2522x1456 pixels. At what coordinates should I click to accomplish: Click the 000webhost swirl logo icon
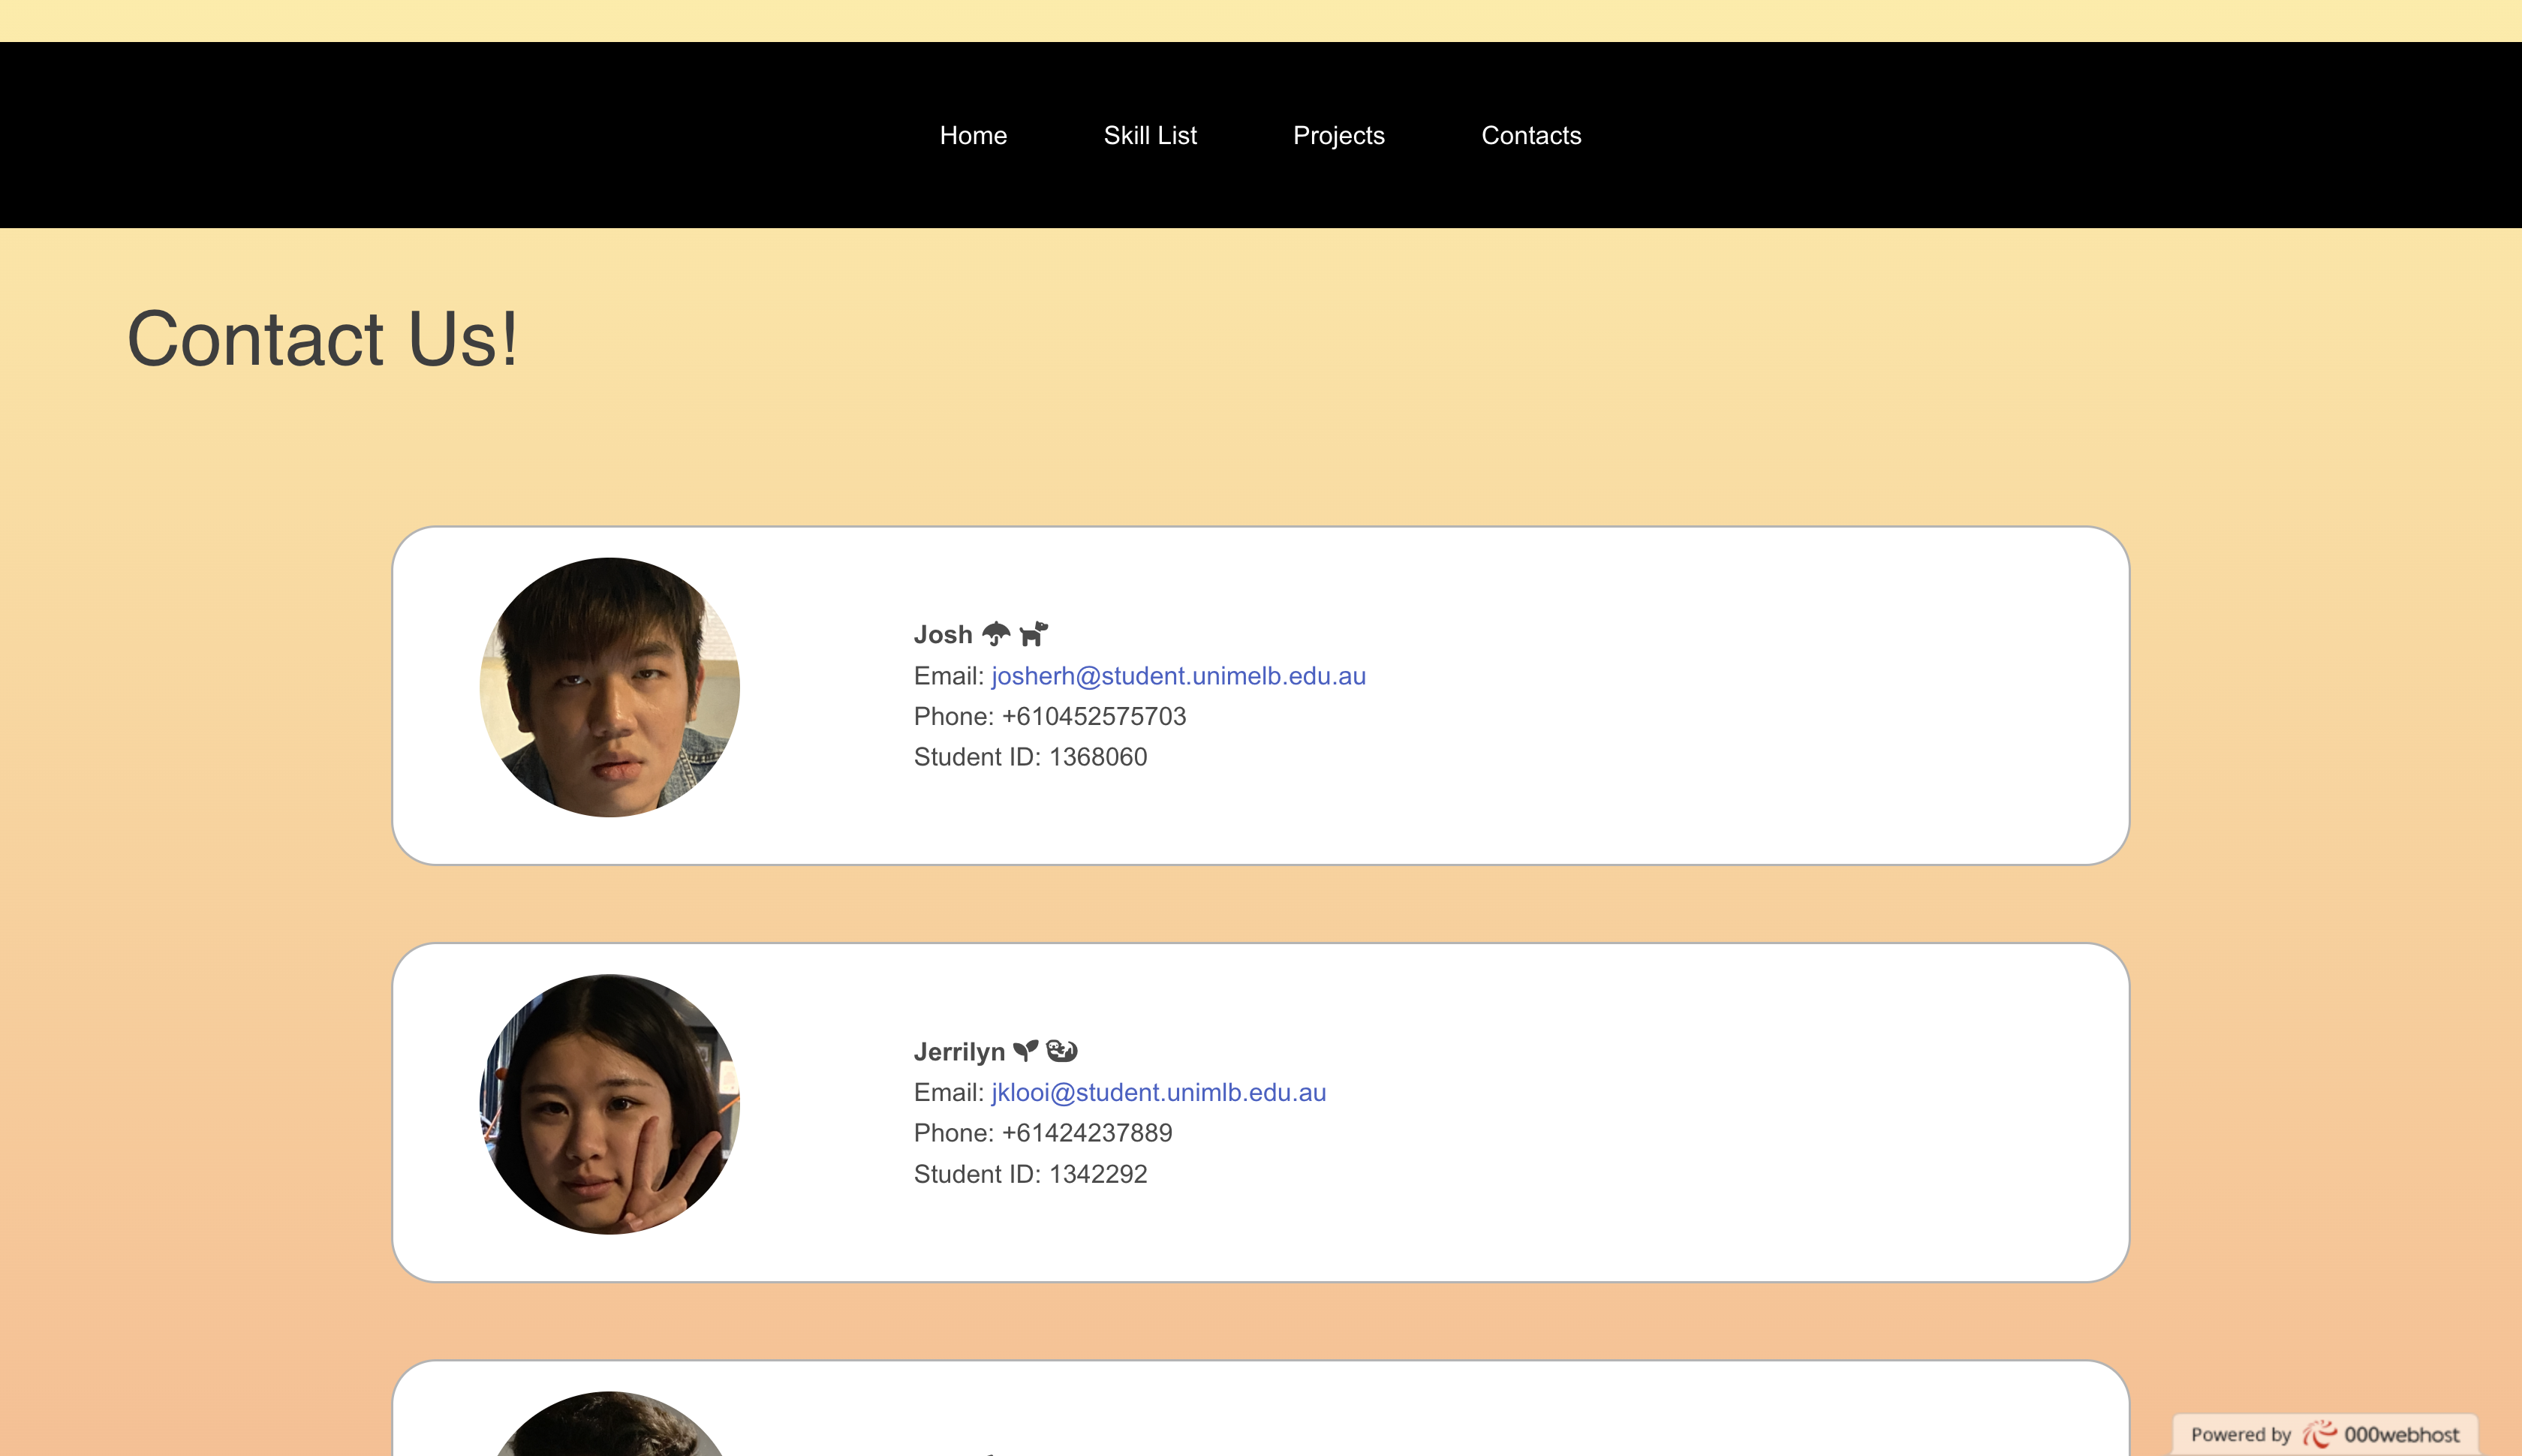tap(2319, 1434)
